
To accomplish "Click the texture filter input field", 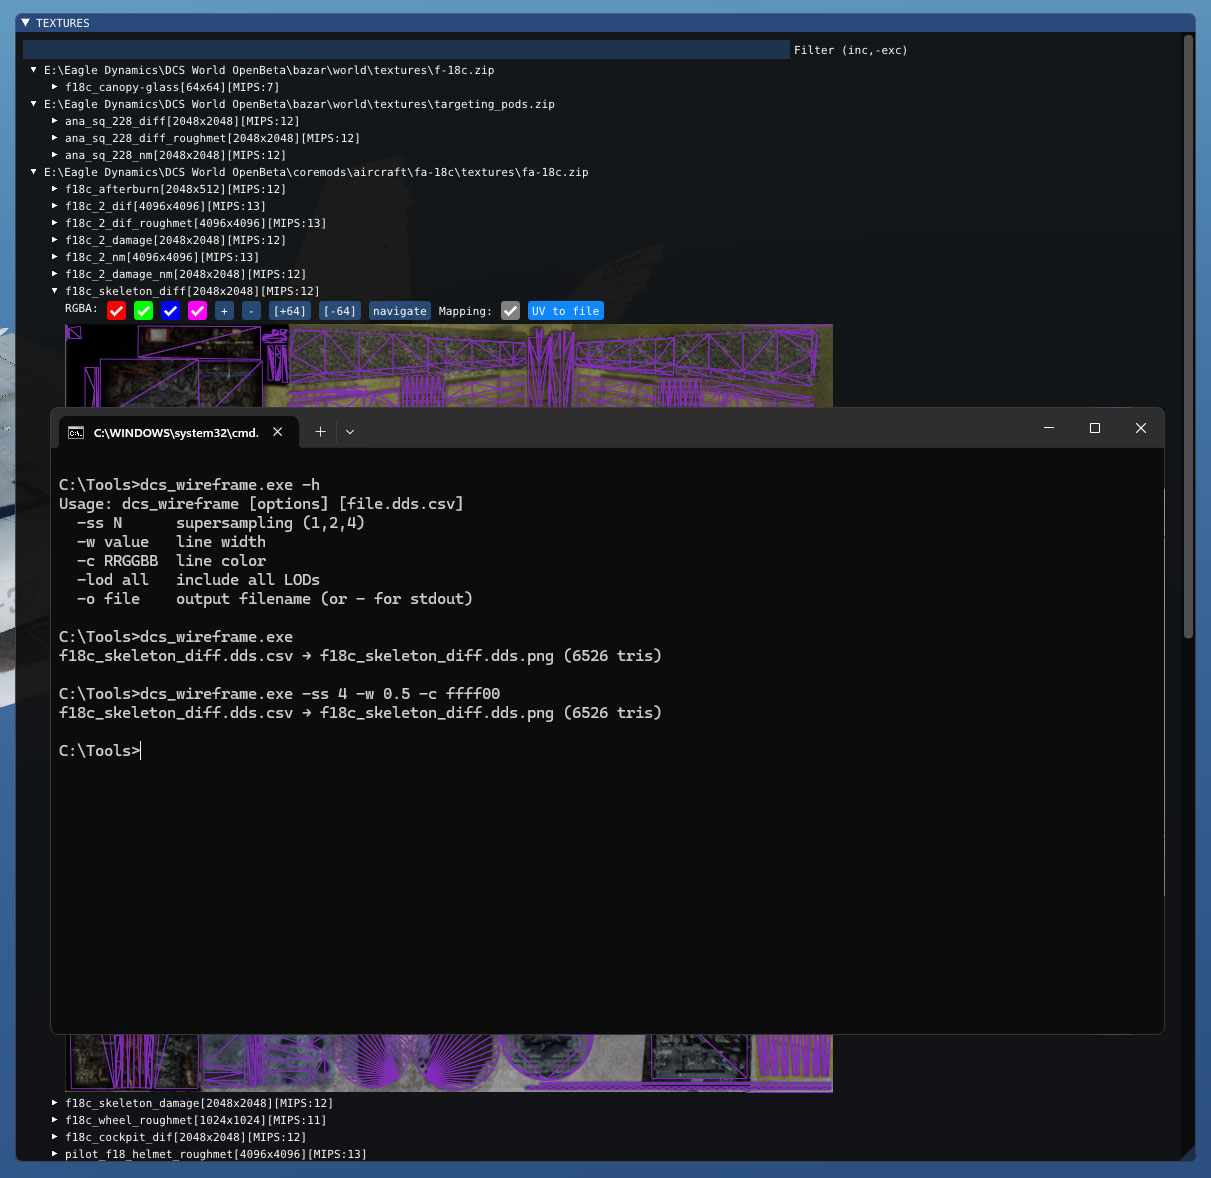I will [405, 50].
